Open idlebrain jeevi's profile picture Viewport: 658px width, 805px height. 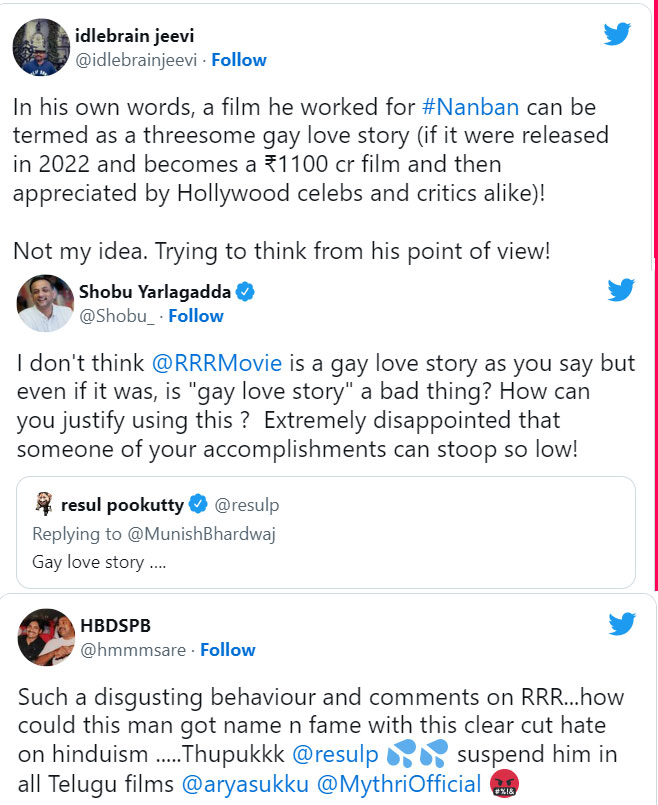[x=38, y=46]
